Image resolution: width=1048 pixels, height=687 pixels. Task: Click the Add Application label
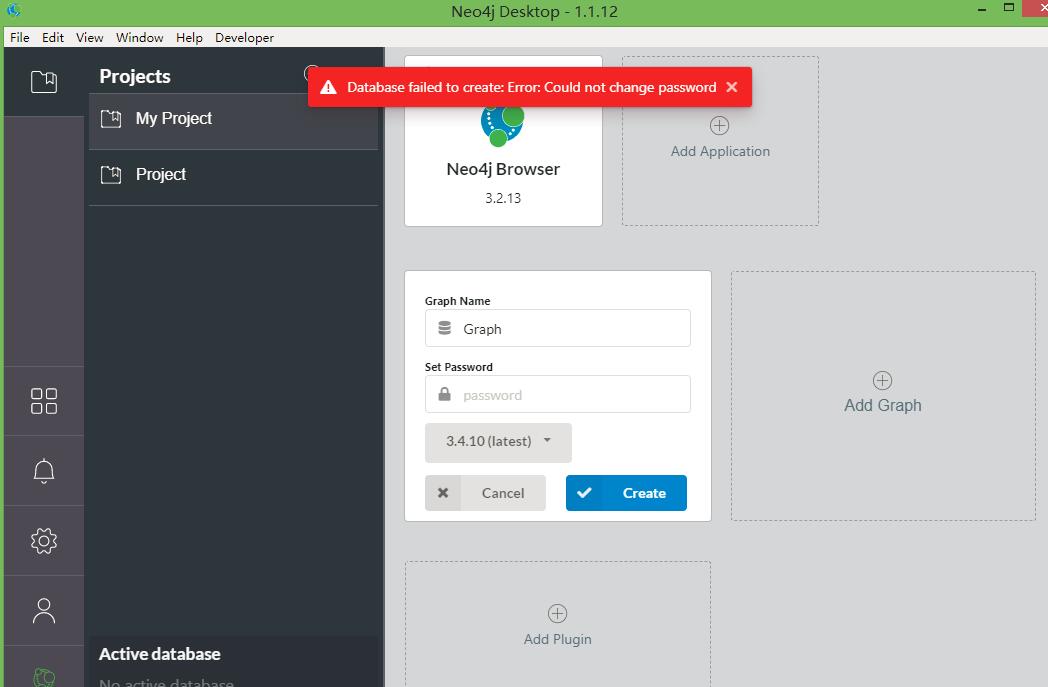click(x=720, y=151)
